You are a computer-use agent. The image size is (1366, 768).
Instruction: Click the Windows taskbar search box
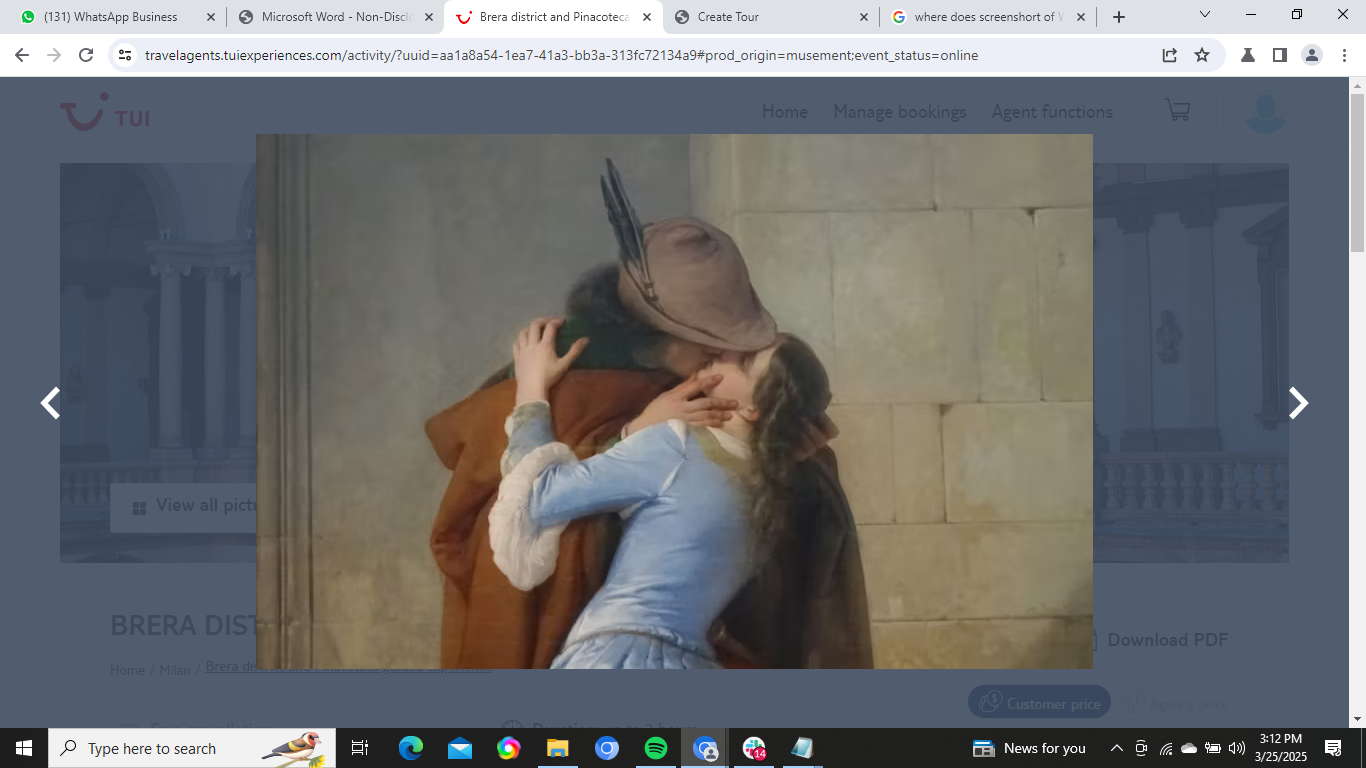point(192,748)
